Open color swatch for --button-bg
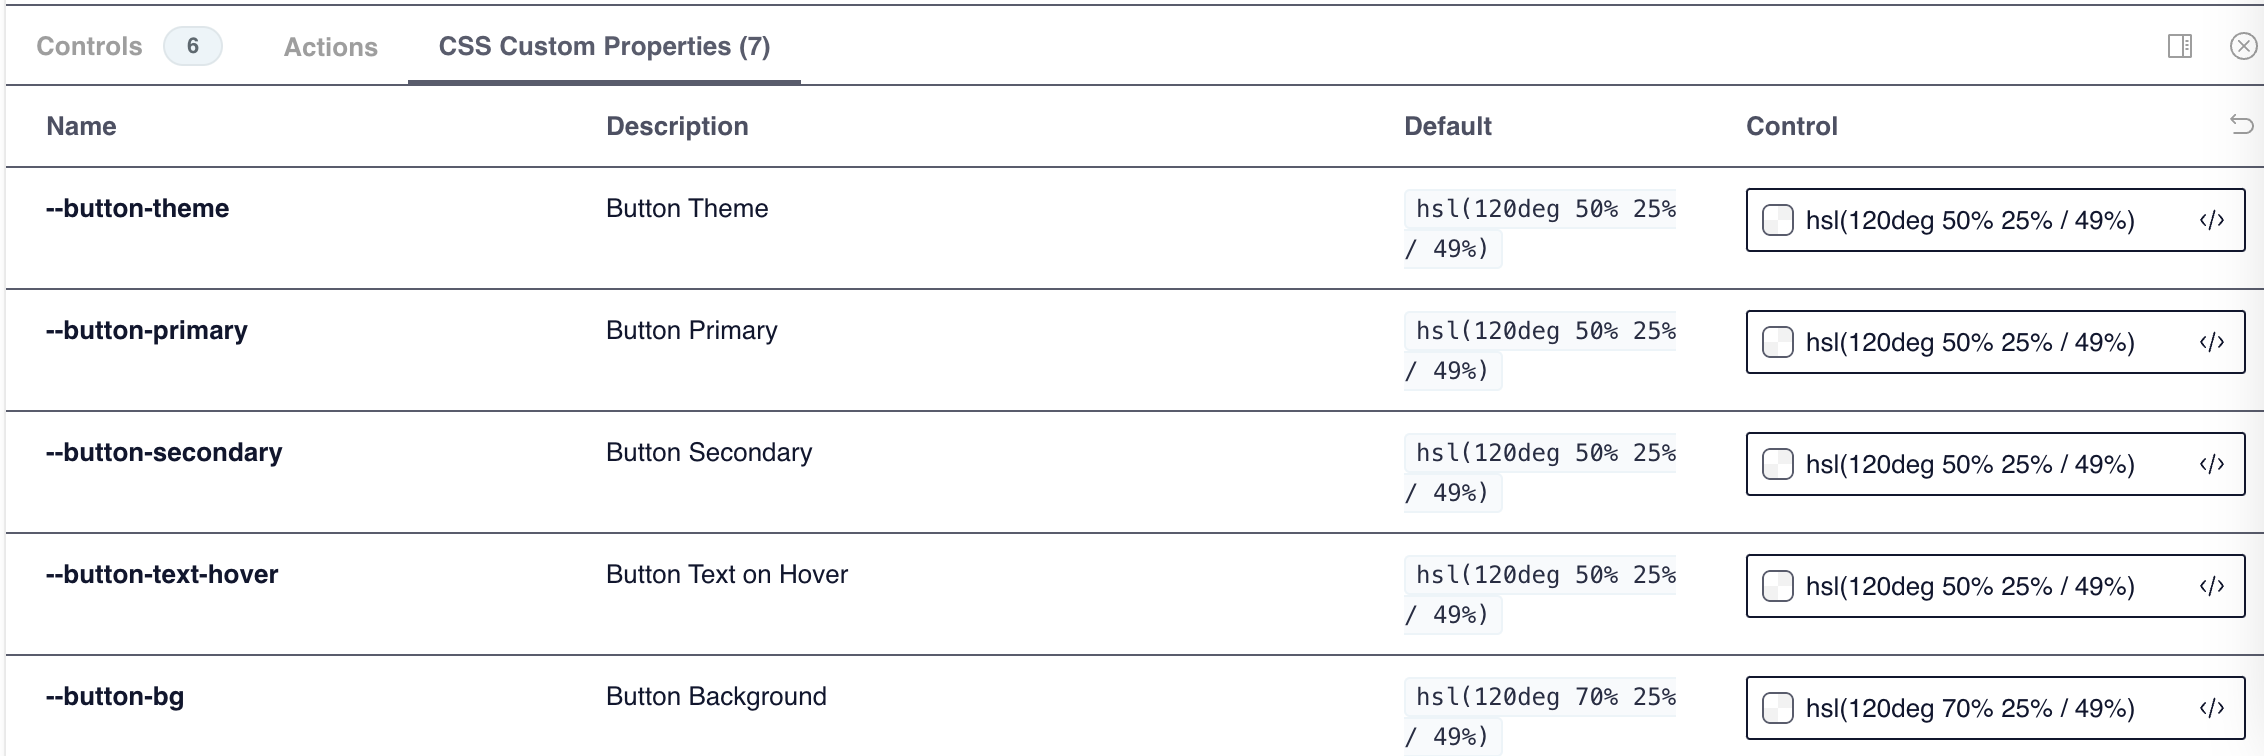This screenshot has width=2264, height=756. [x=1777, y=708]
